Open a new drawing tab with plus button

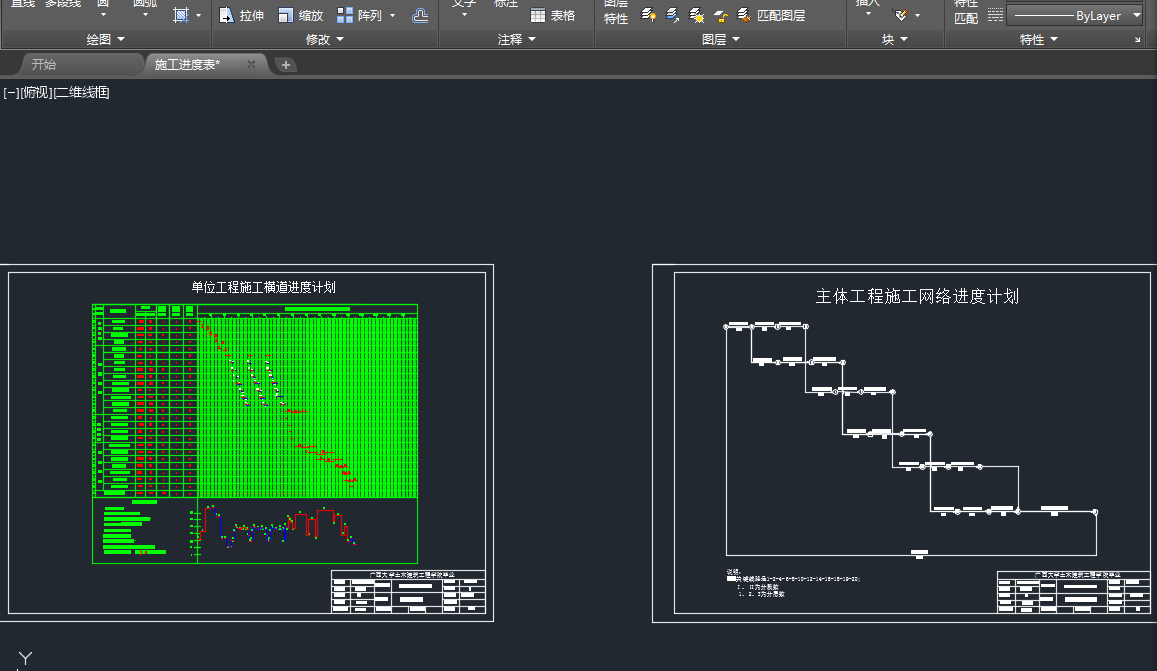[286, 65]
